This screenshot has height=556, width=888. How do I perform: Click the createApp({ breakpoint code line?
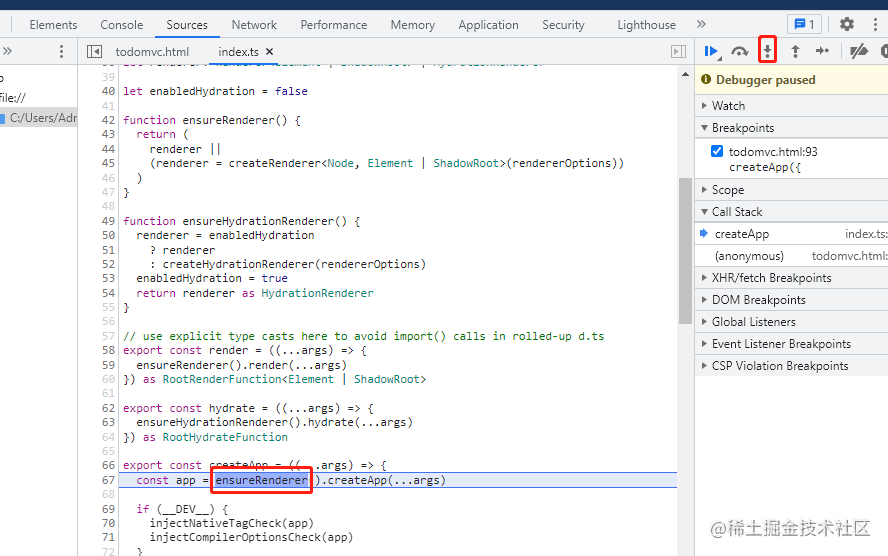(765, 168)
